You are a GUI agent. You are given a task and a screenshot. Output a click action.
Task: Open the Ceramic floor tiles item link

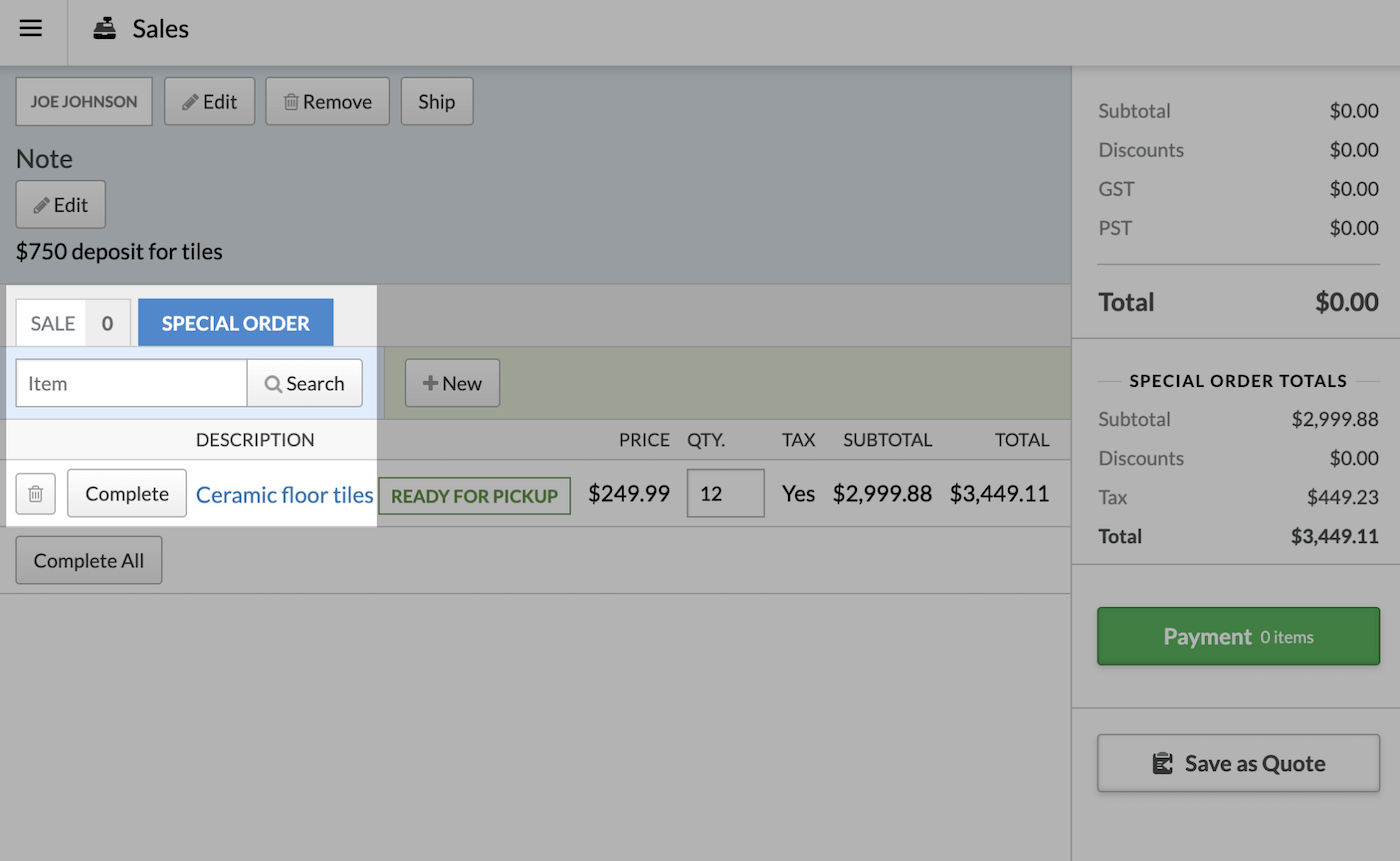tap(284, 494)
